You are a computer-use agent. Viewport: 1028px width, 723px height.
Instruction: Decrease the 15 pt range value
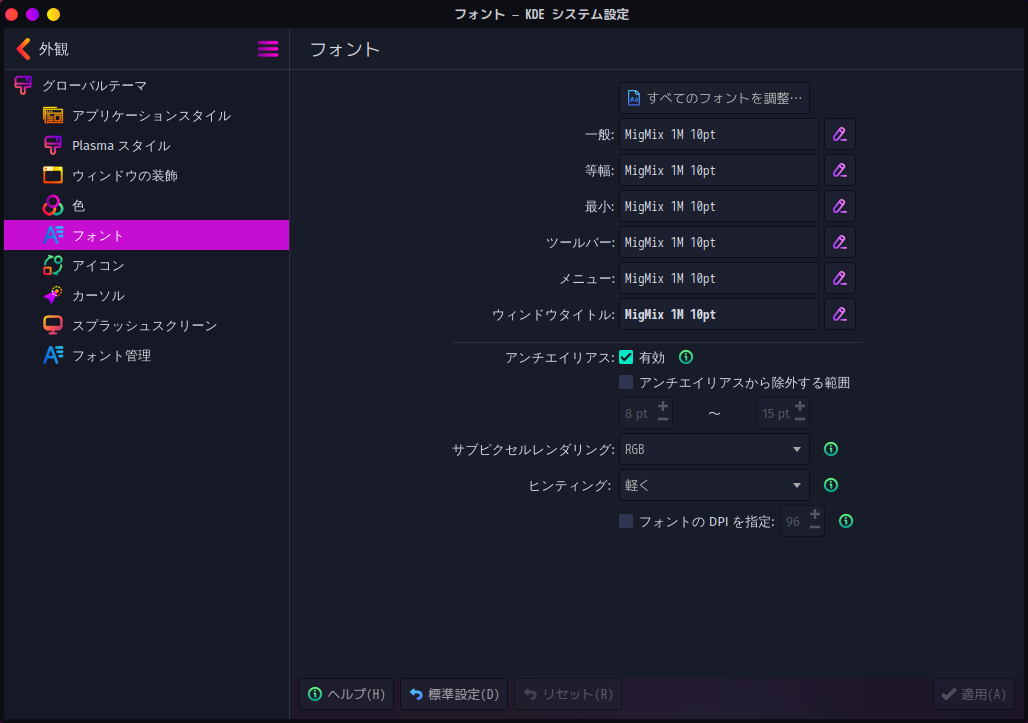800,420
